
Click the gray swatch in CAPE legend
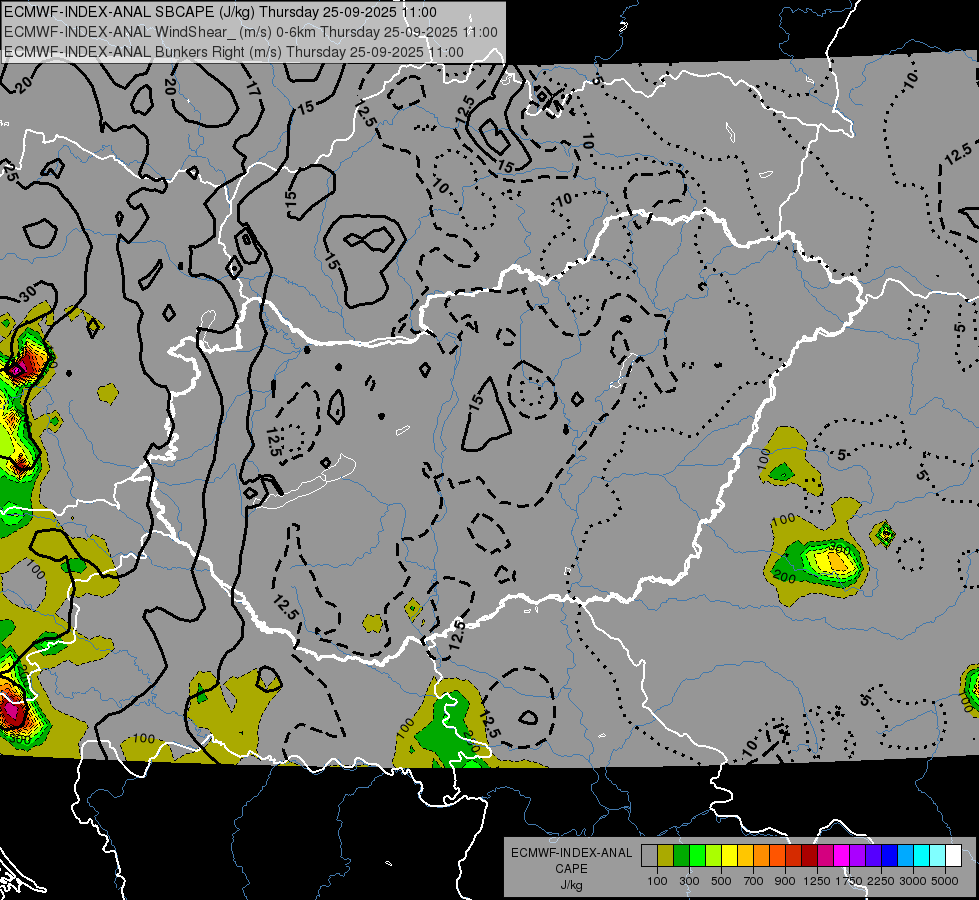point(649,855)
